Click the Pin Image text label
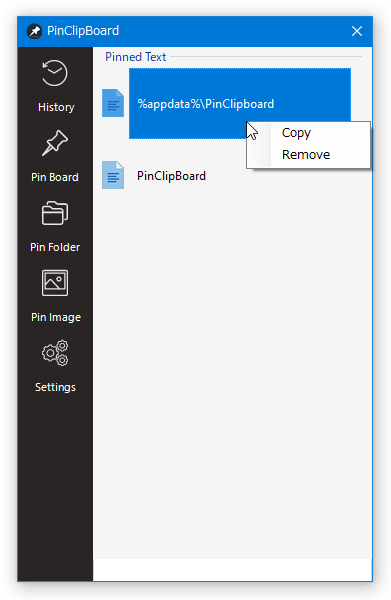 pyautogui.click(x=56, y=317)
